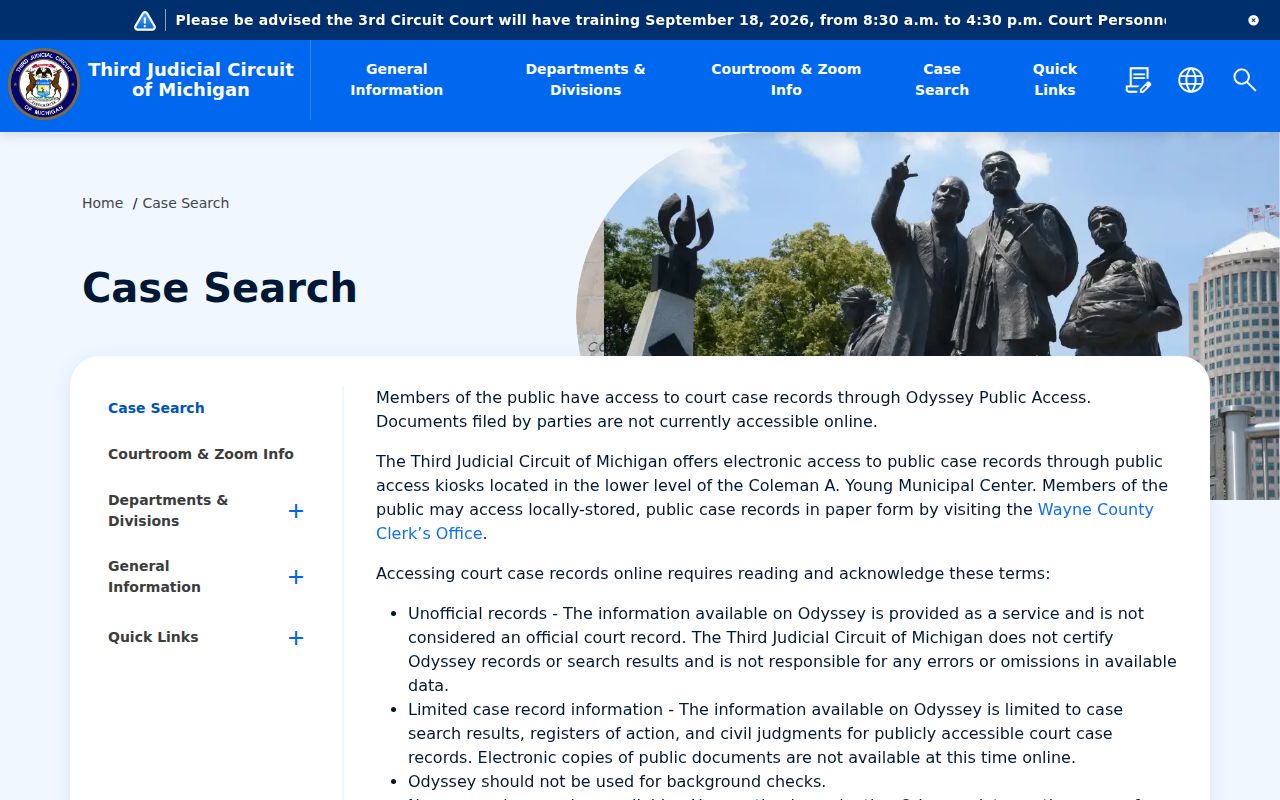
Task: Open General Information sidebar link
Action: coord(154,576)
